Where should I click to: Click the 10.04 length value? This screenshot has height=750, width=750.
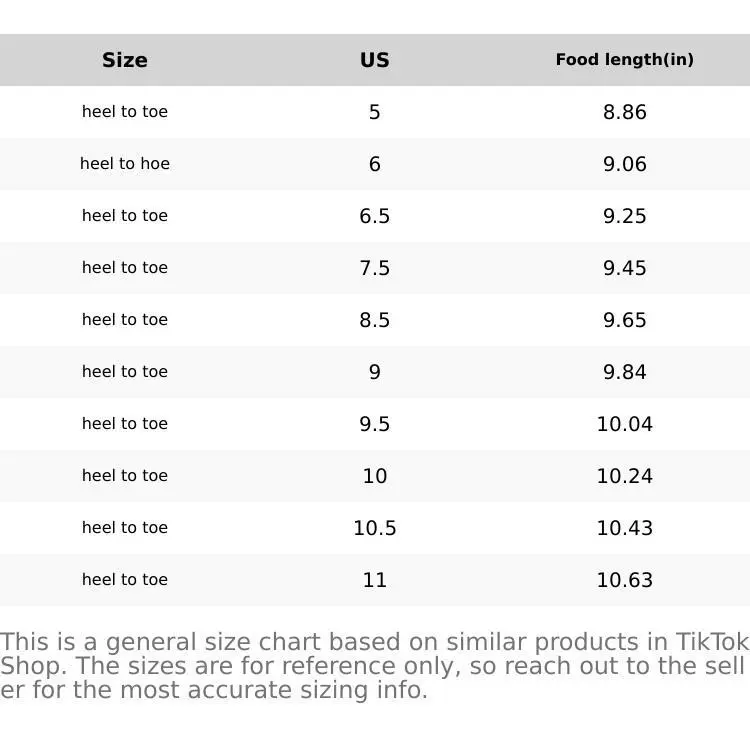point(624,424)
